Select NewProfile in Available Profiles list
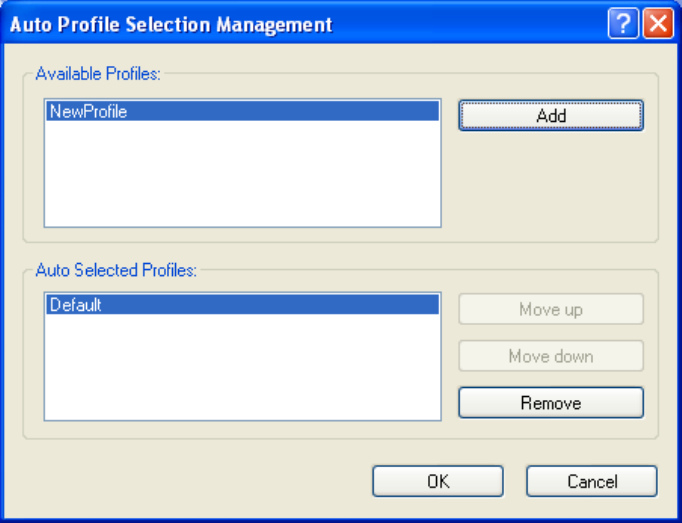Image resolution: width=682 pixels, height=523 pixels. (x=242, y=111)
